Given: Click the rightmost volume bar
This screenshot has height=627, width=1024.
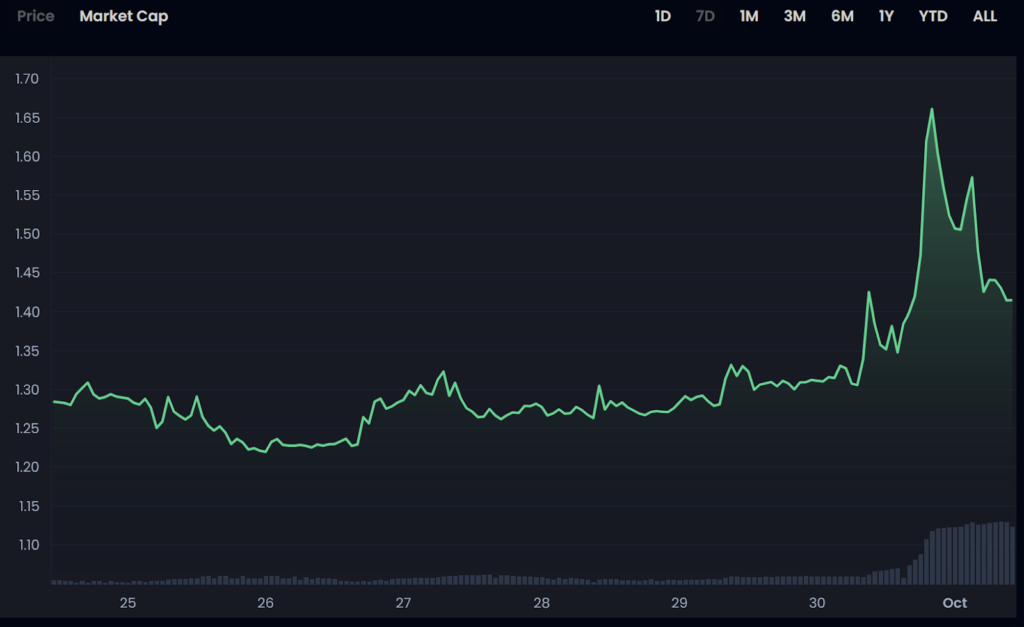Looking at the screenshot, I should 1012,555.
